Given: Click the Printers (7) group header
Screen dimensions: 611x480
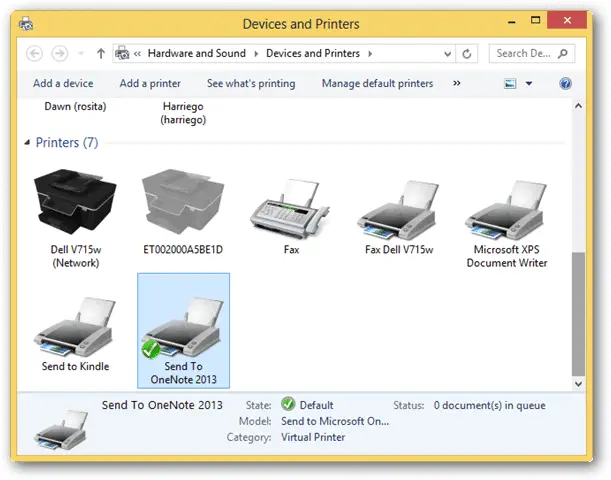Looking at the screenshot, I should pyautogui.click(x=67, y=143).
